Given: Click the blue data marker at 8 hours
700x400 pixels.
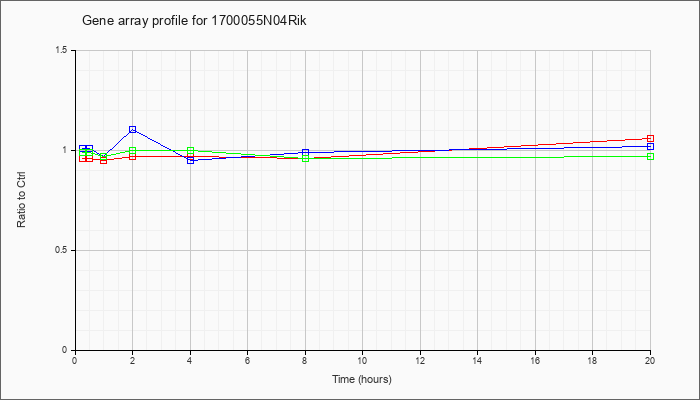Looking at the screenshot, I should point(305,152).
